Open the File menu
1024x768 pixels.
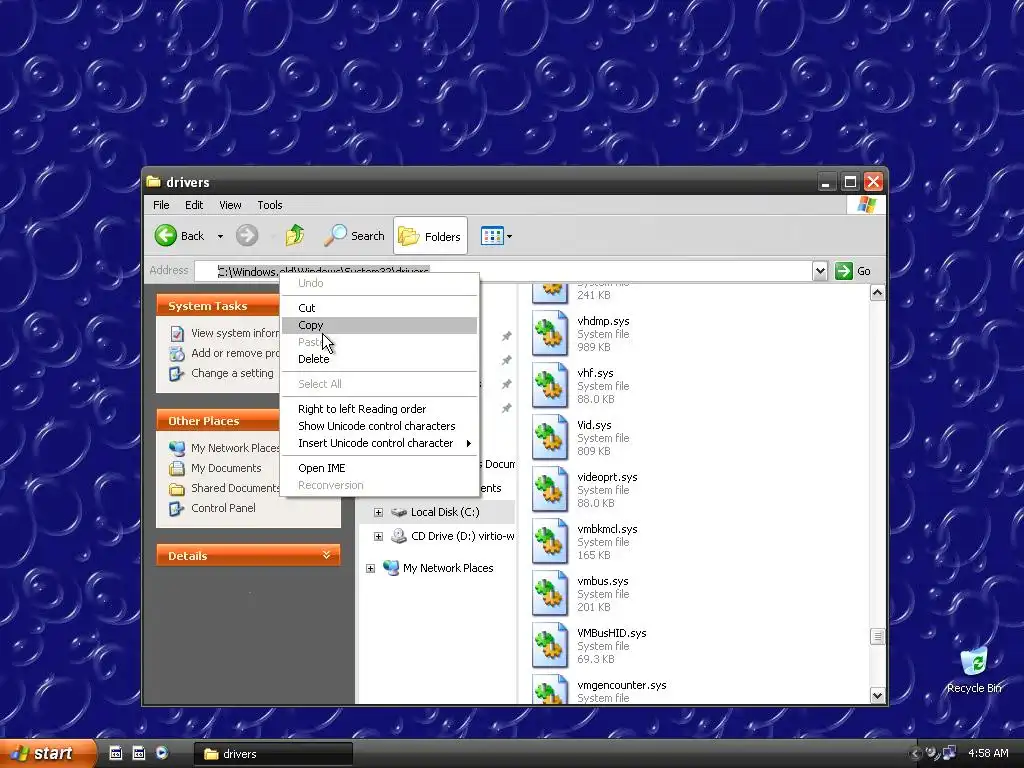tap(161, 205)
